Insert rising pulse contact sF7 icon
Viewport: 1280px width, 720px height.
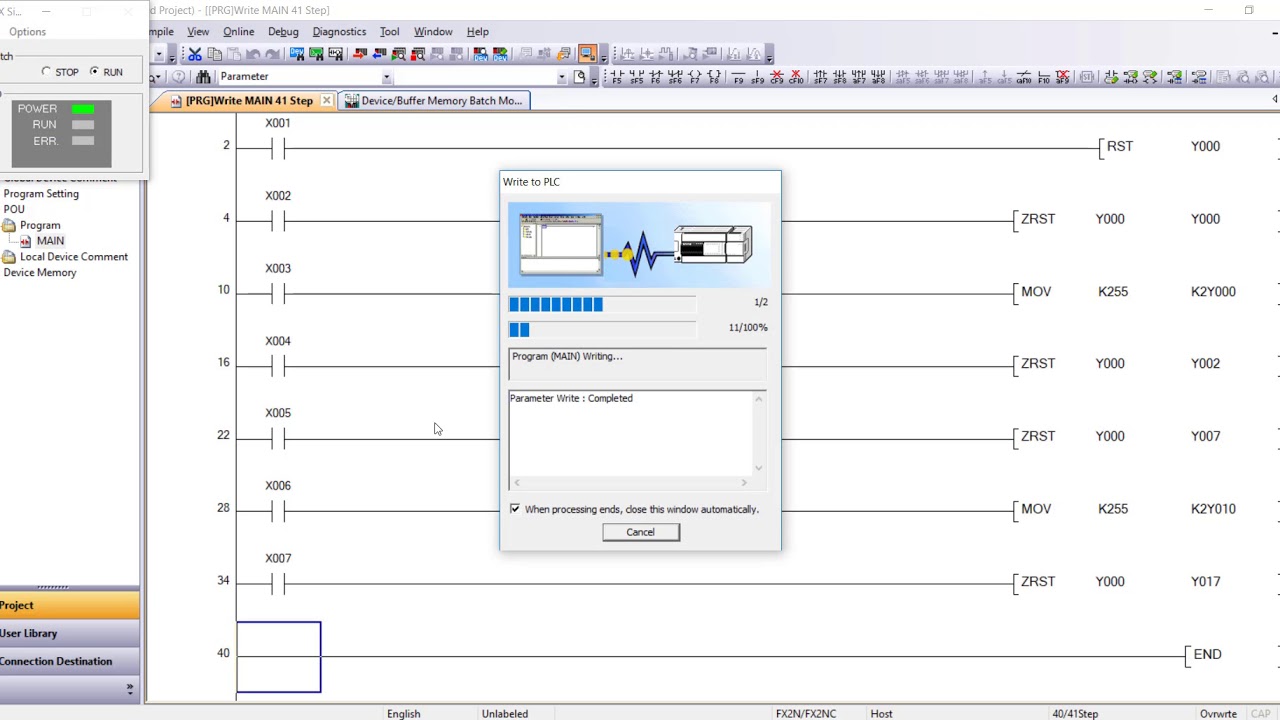click(820, 76)
